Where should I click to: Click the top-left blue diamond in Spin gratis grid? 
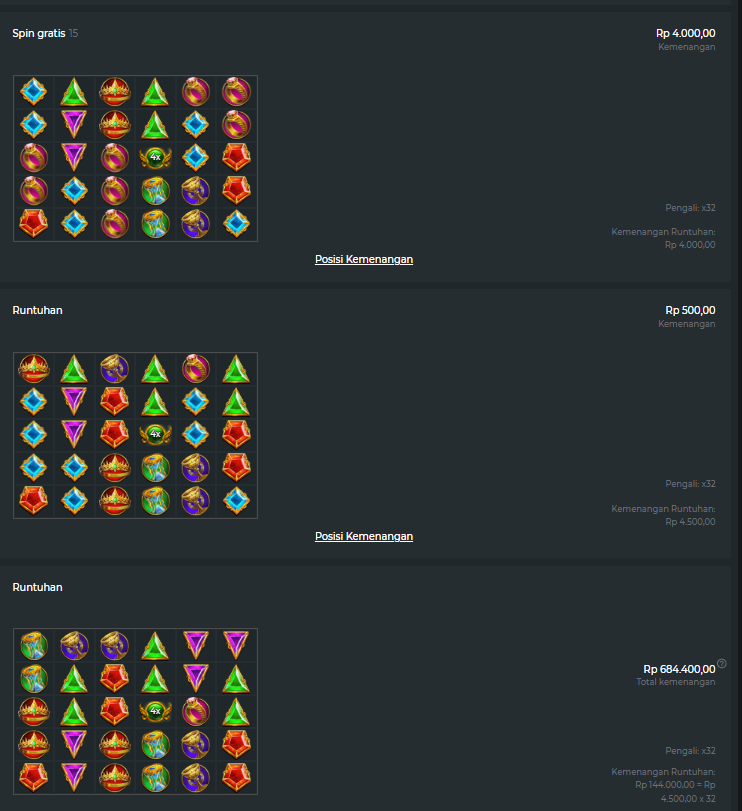[34, 92]
